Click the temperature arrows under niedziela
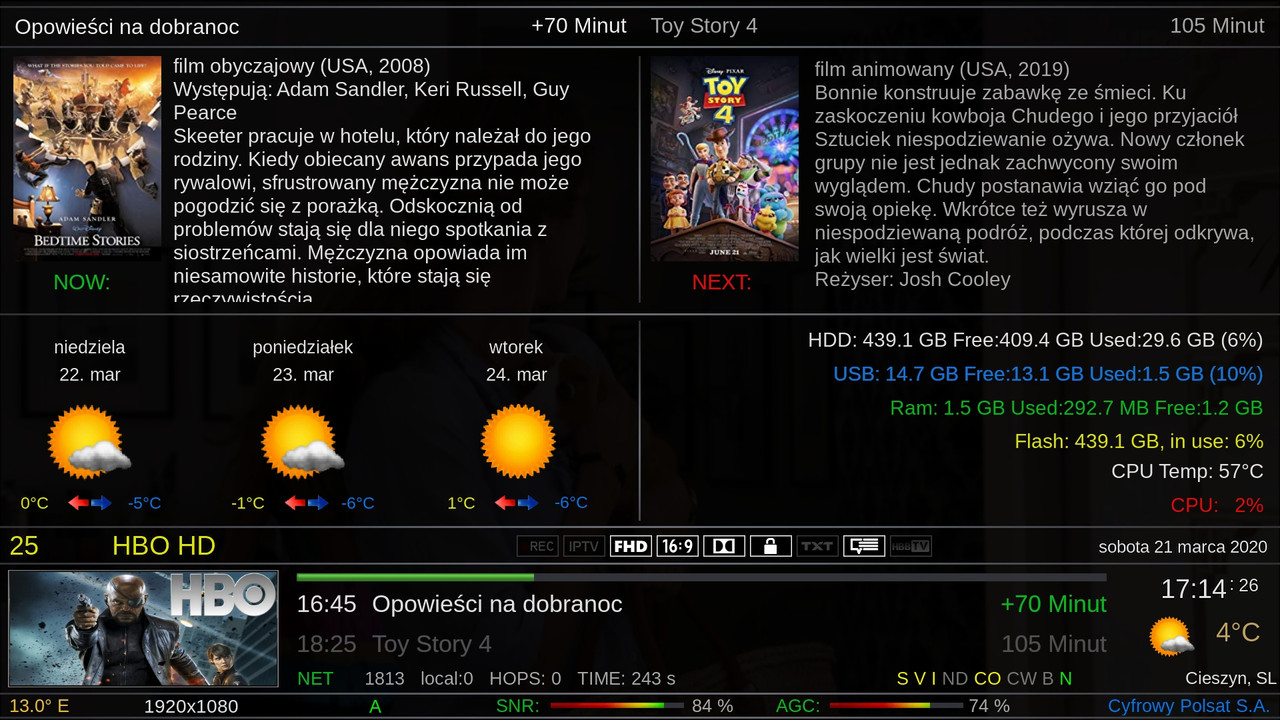Viewport: 1280px width, 720px height. (89, 503)
